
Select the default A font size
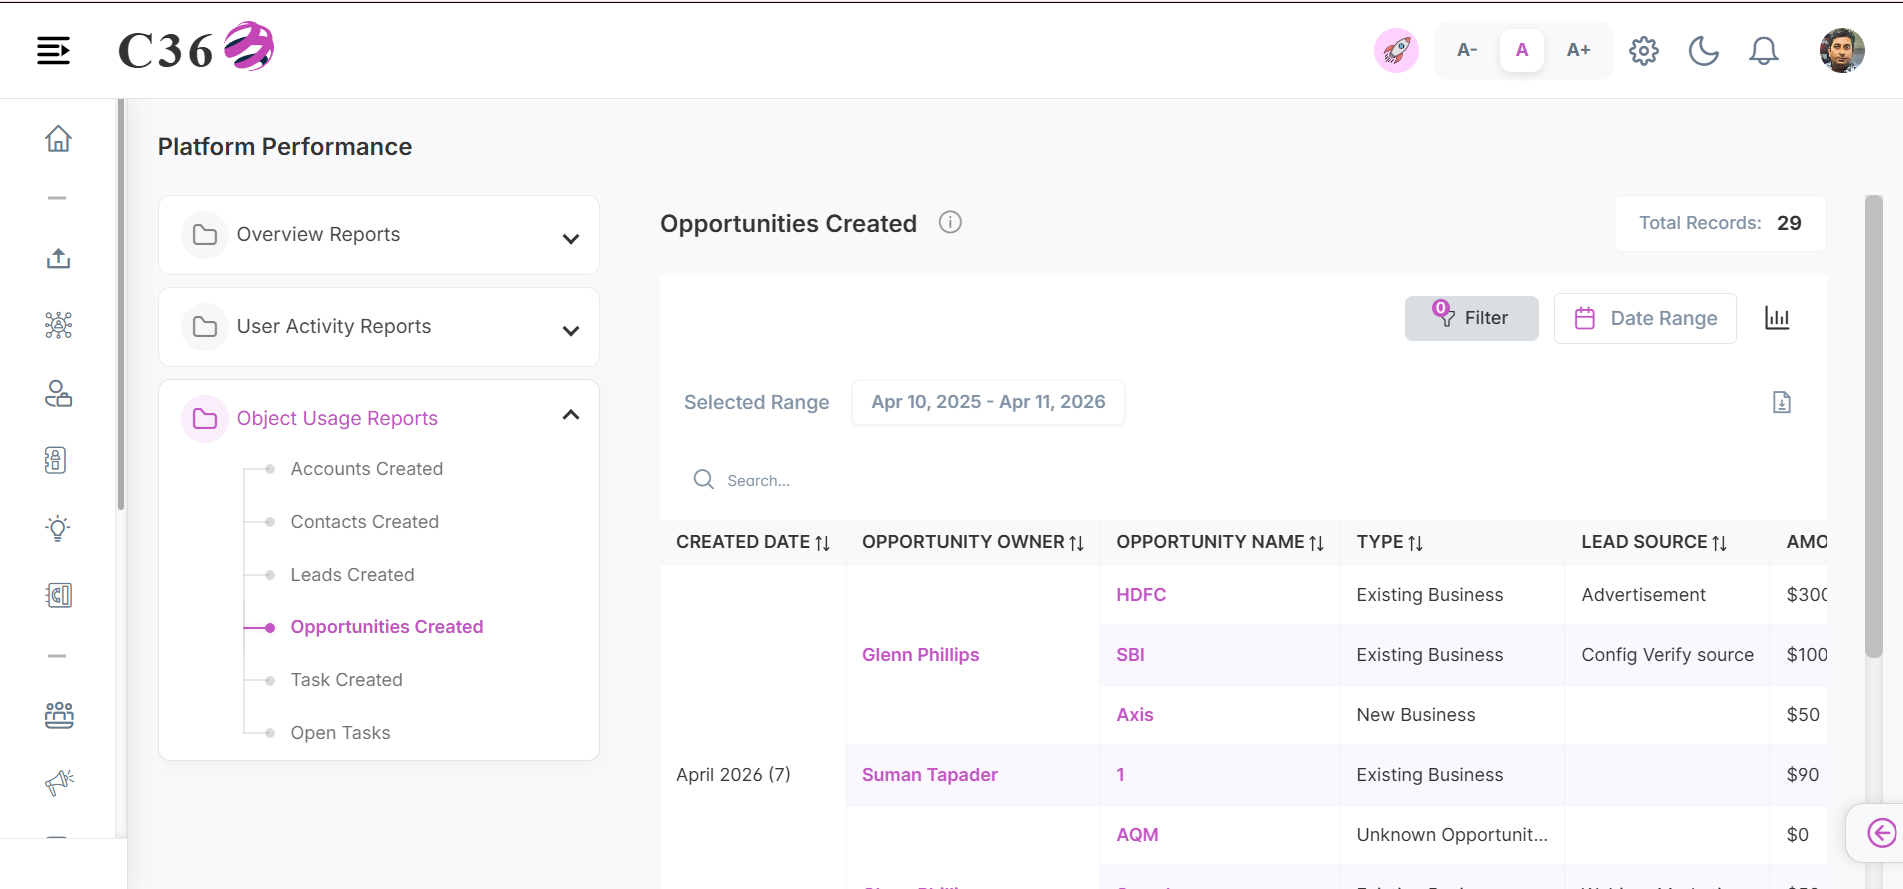[x=1522, y=50]
